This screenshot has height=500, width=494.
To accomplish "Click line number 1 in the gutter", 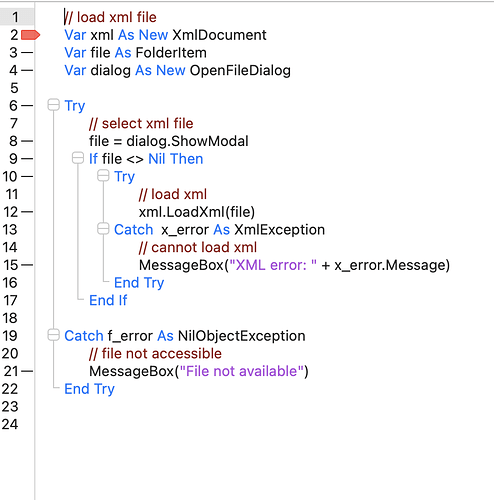I will coord(15,17).
